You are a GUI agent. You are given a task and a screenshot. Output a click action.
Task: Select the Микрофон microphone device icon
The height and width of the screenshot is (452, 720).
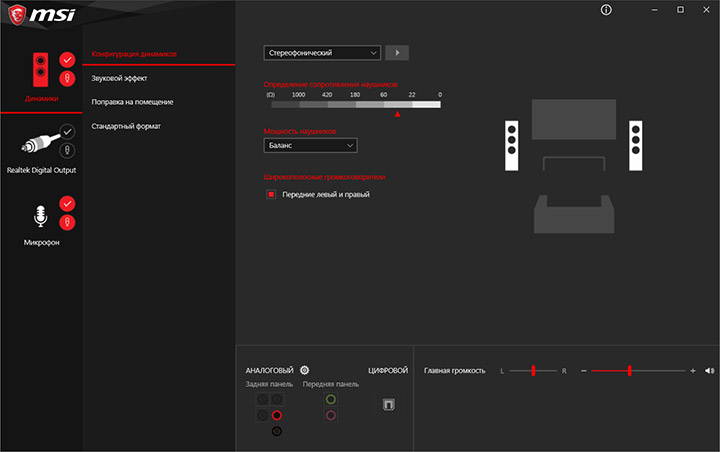(x=40, y=216)
